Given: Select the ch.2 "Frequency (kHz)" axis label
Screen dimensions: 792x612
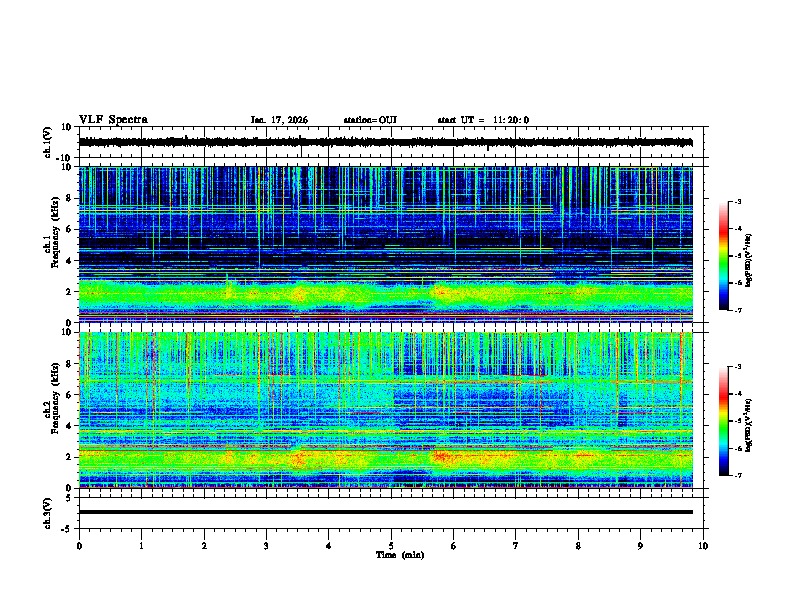Looking at the screenshot, I should click(x=55, y=398).
